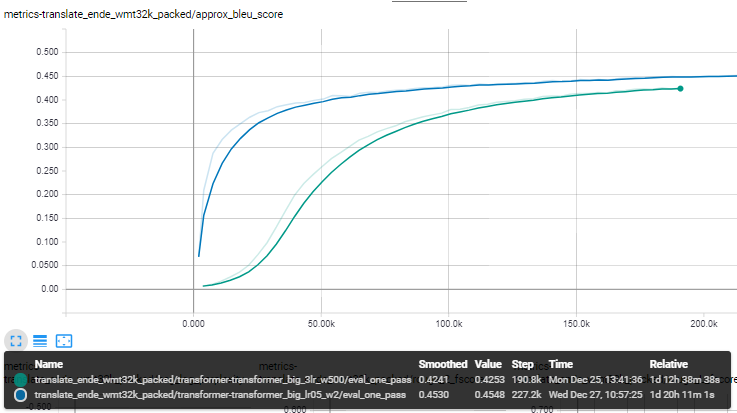Click time Wed Dec 27, 10:57:25
Viewport: 737px width, 413px height.
[x=596, y=395]
